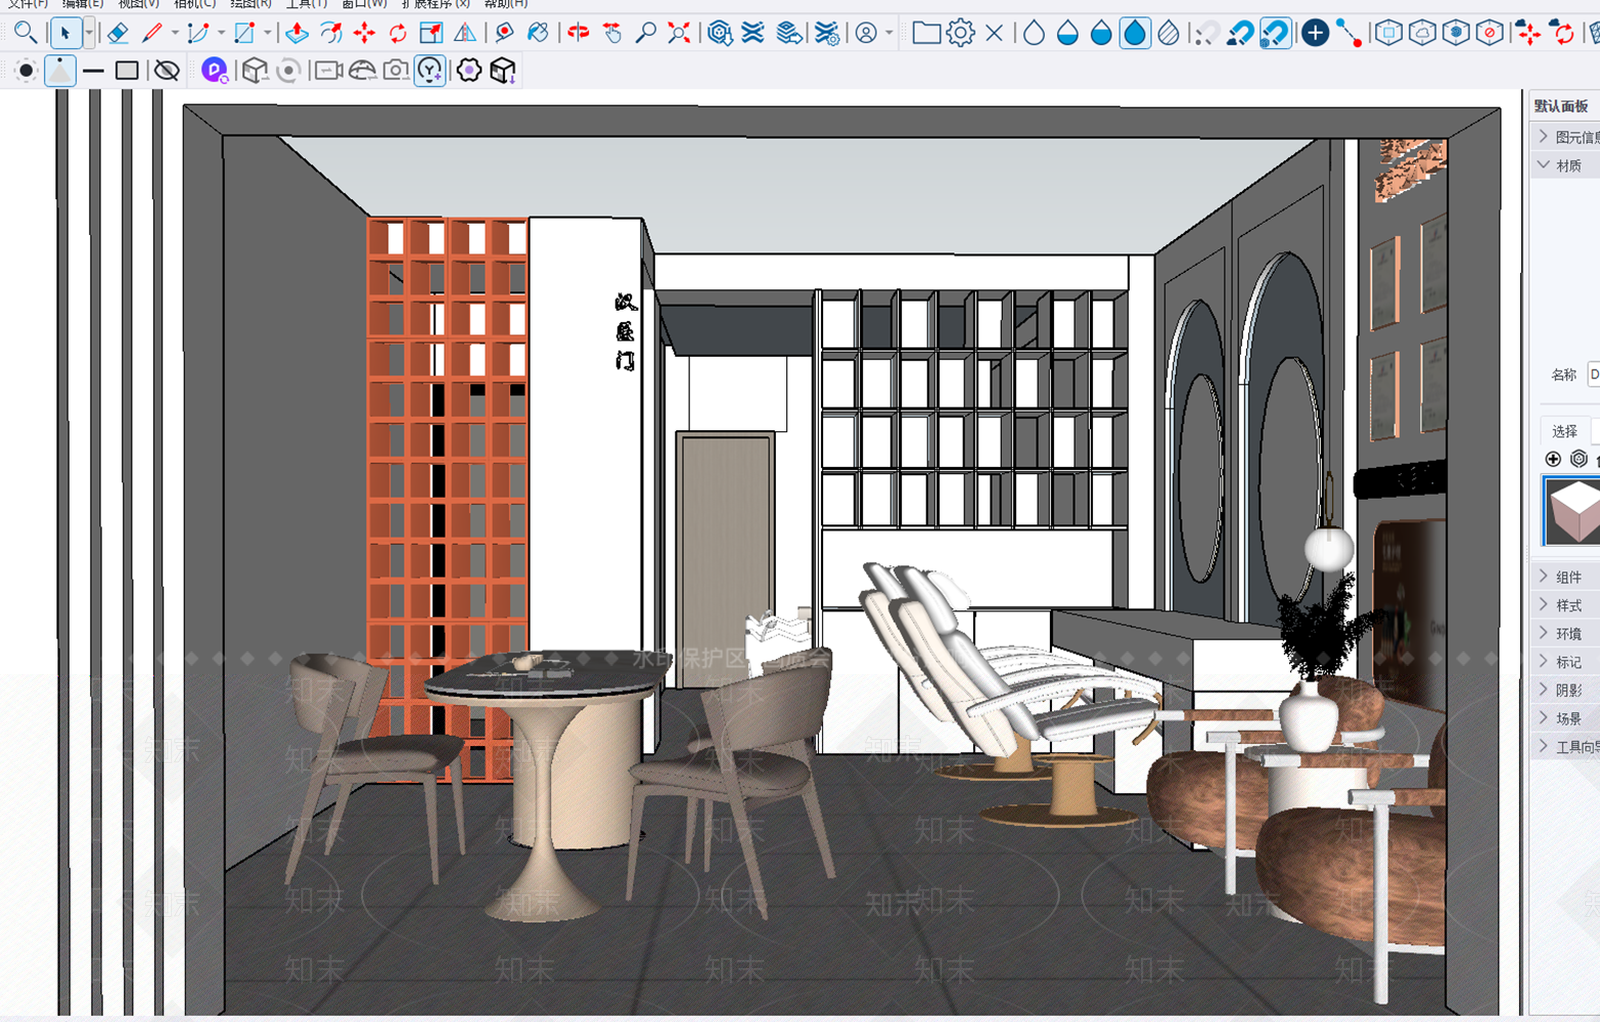Expand the 阴影 panel section
Viewport: 1600px width, 1022px height.
[1566, 690]
